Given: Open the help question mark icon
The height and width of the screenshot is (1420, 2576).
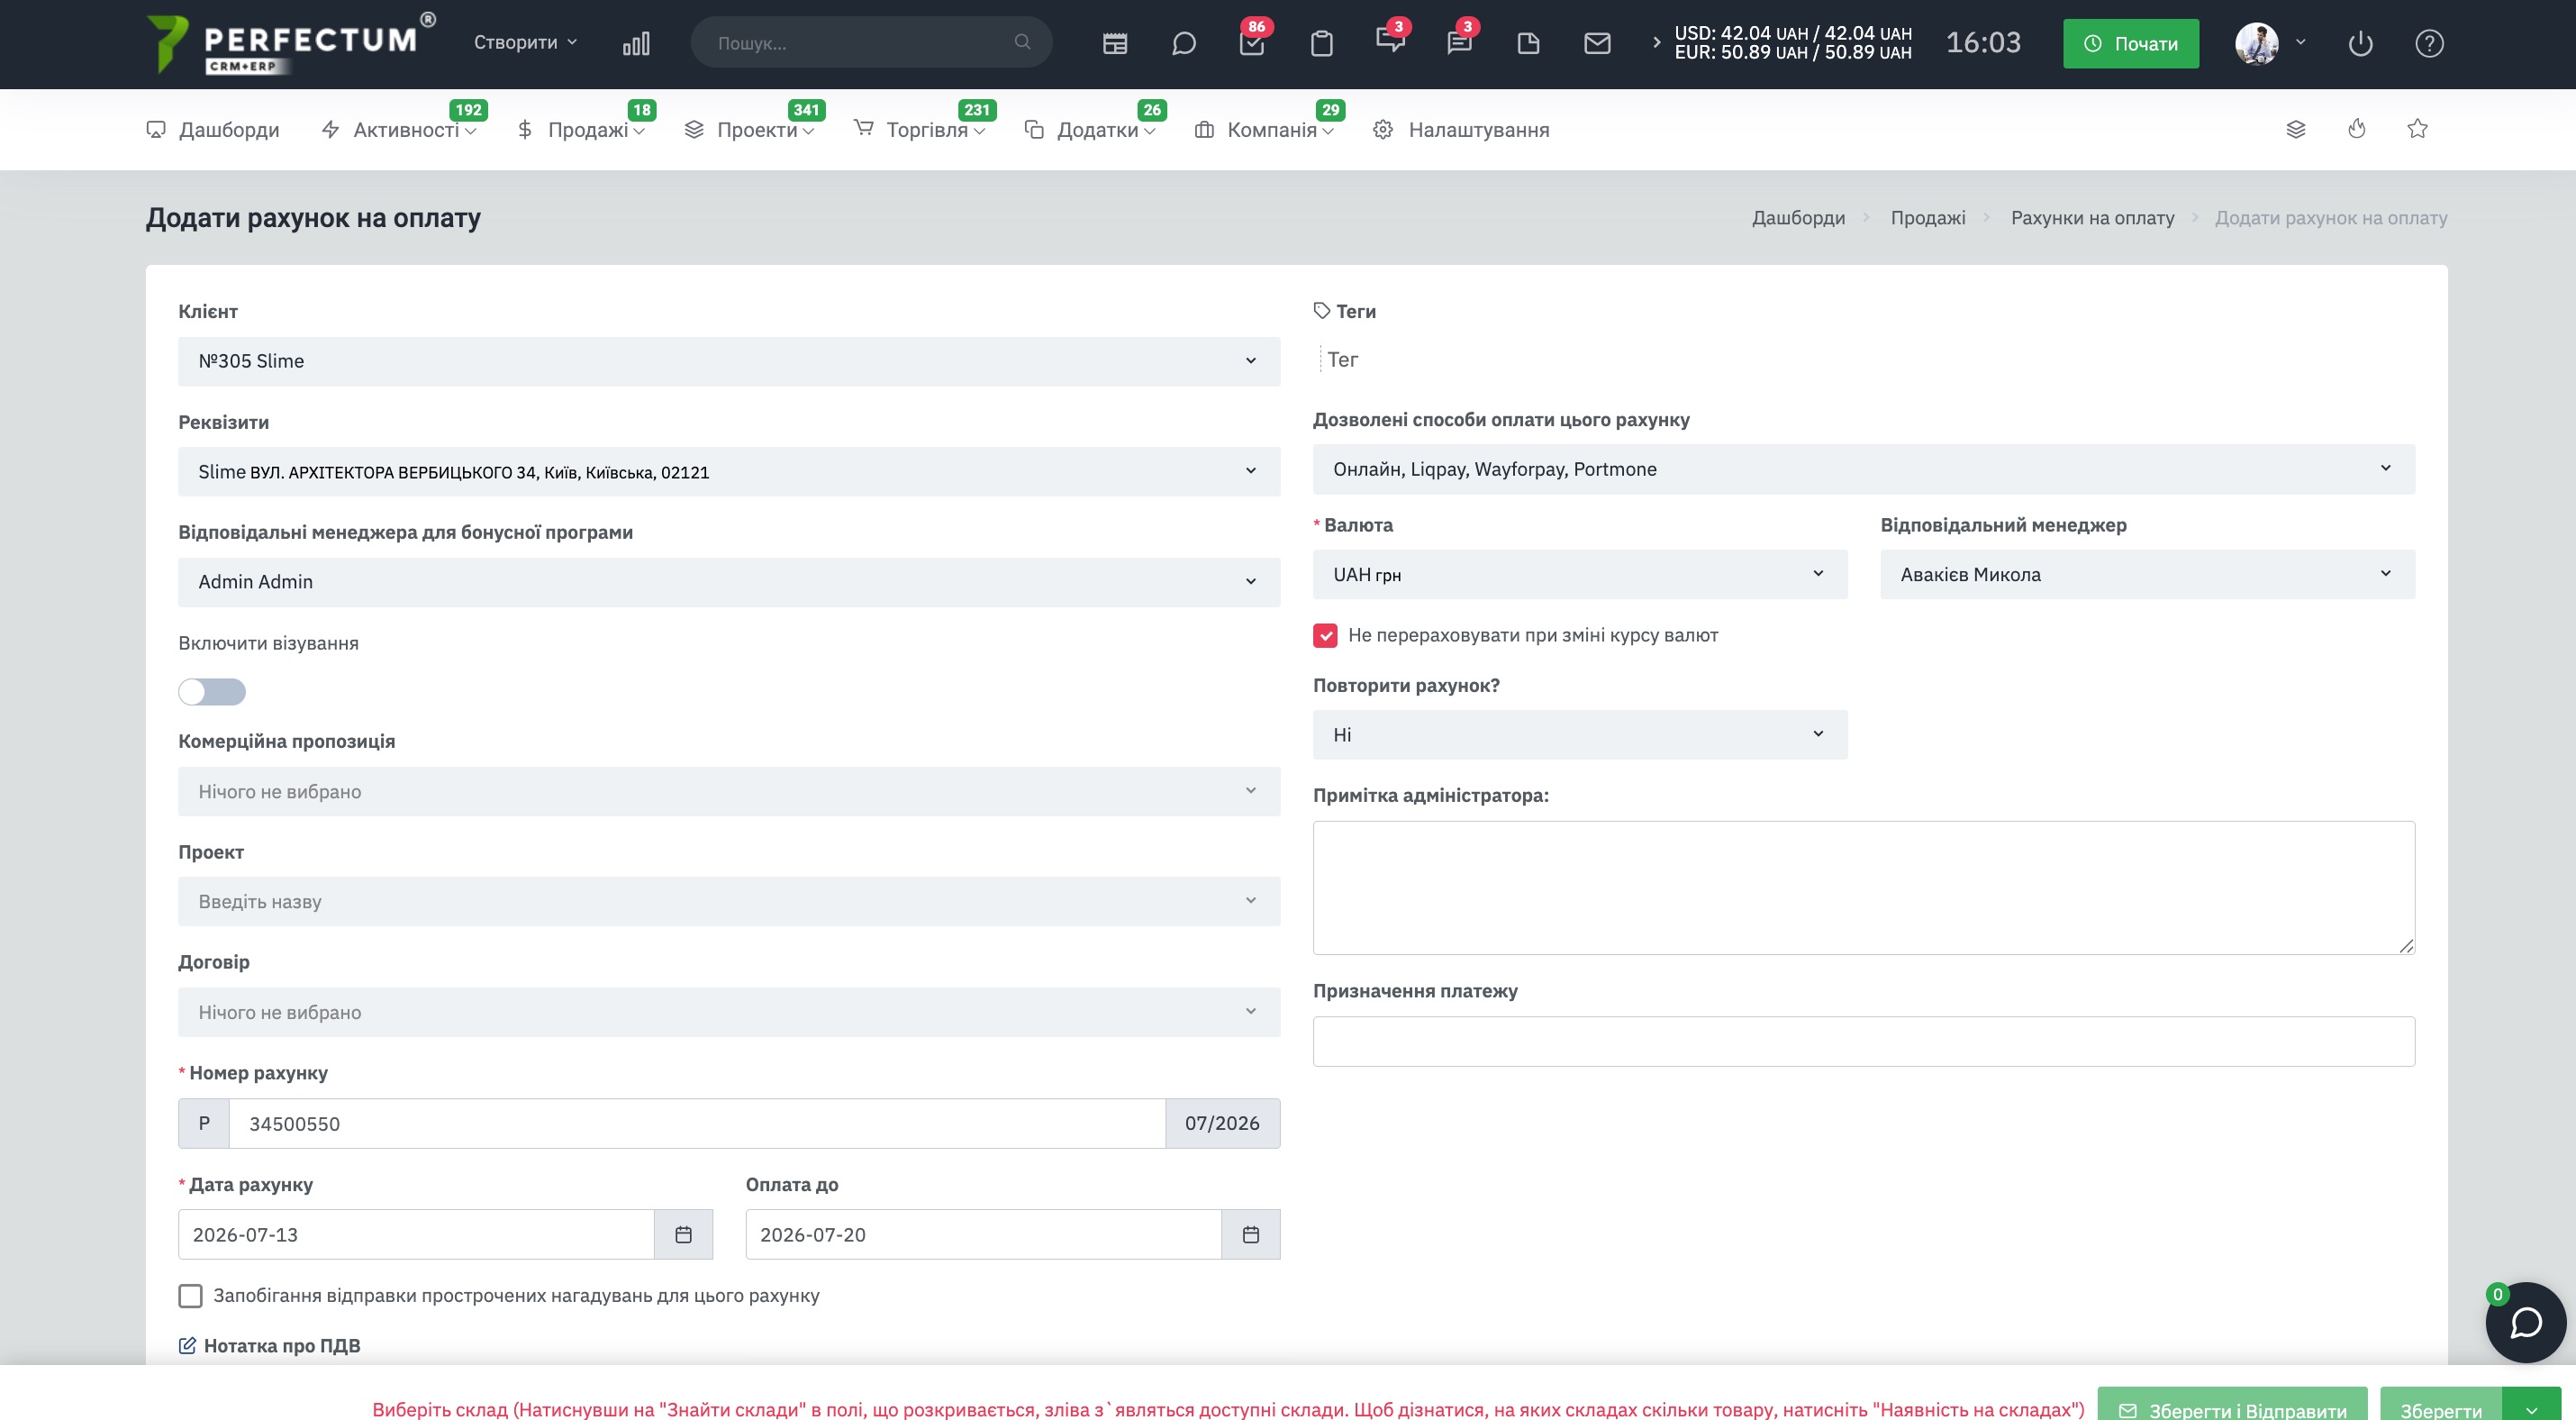Looking at the screenshot, I should (x=2429, y=43).
